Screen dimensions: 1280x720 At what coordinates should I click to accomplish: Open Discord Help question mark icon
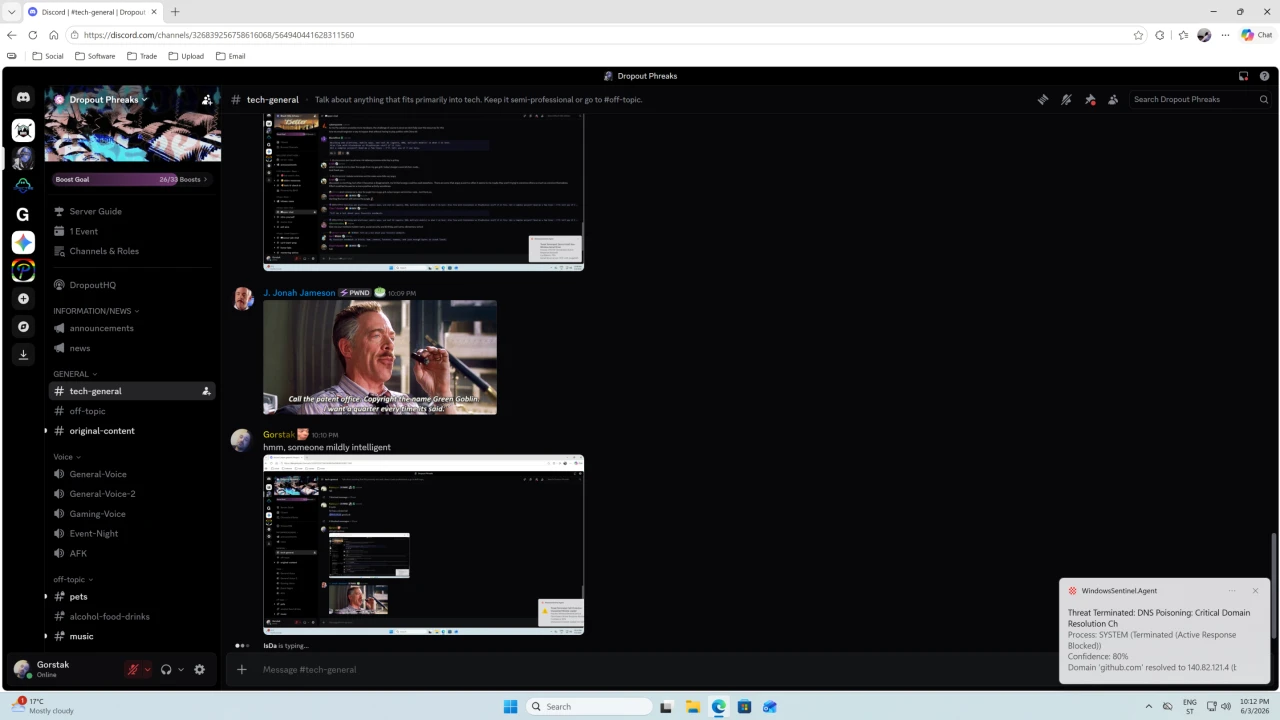(x=1265, y=76)
